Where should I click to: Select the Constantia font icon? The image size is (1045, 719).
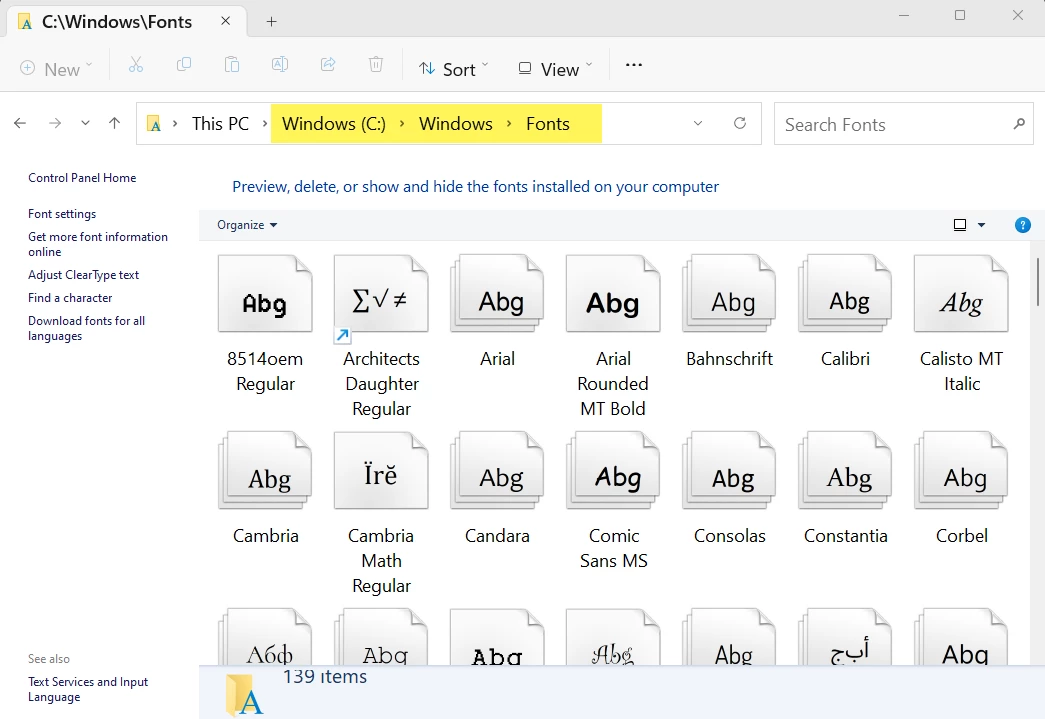845,471
